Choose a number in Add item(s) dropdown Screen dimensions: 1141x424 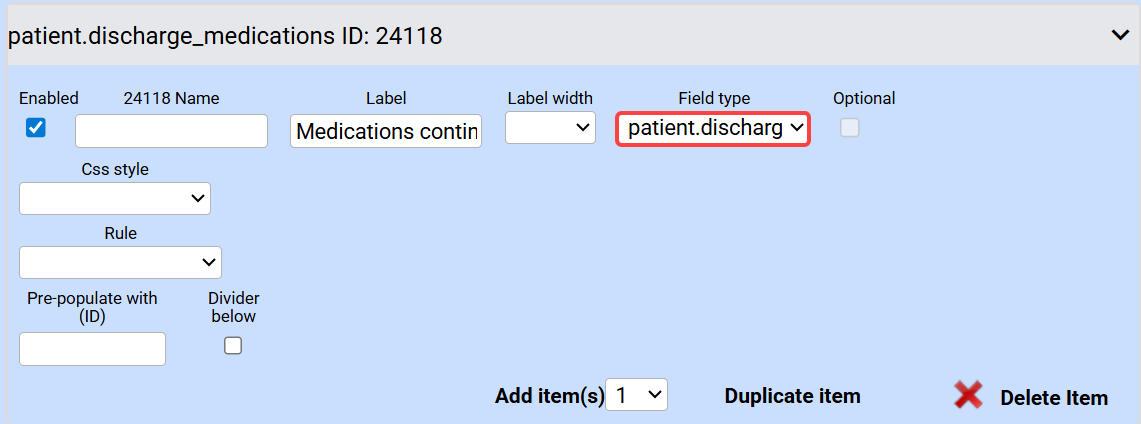coord(637,395)
